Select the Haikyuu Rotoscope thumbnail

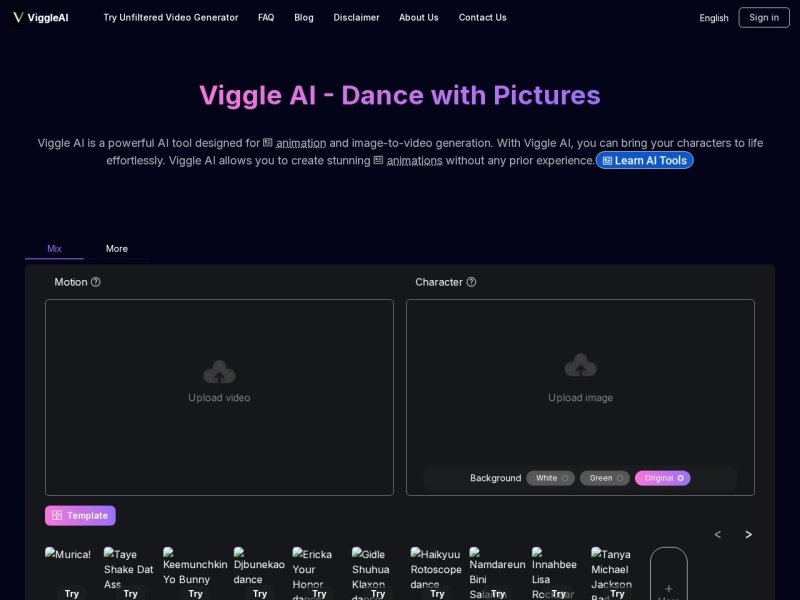(436, 569)
